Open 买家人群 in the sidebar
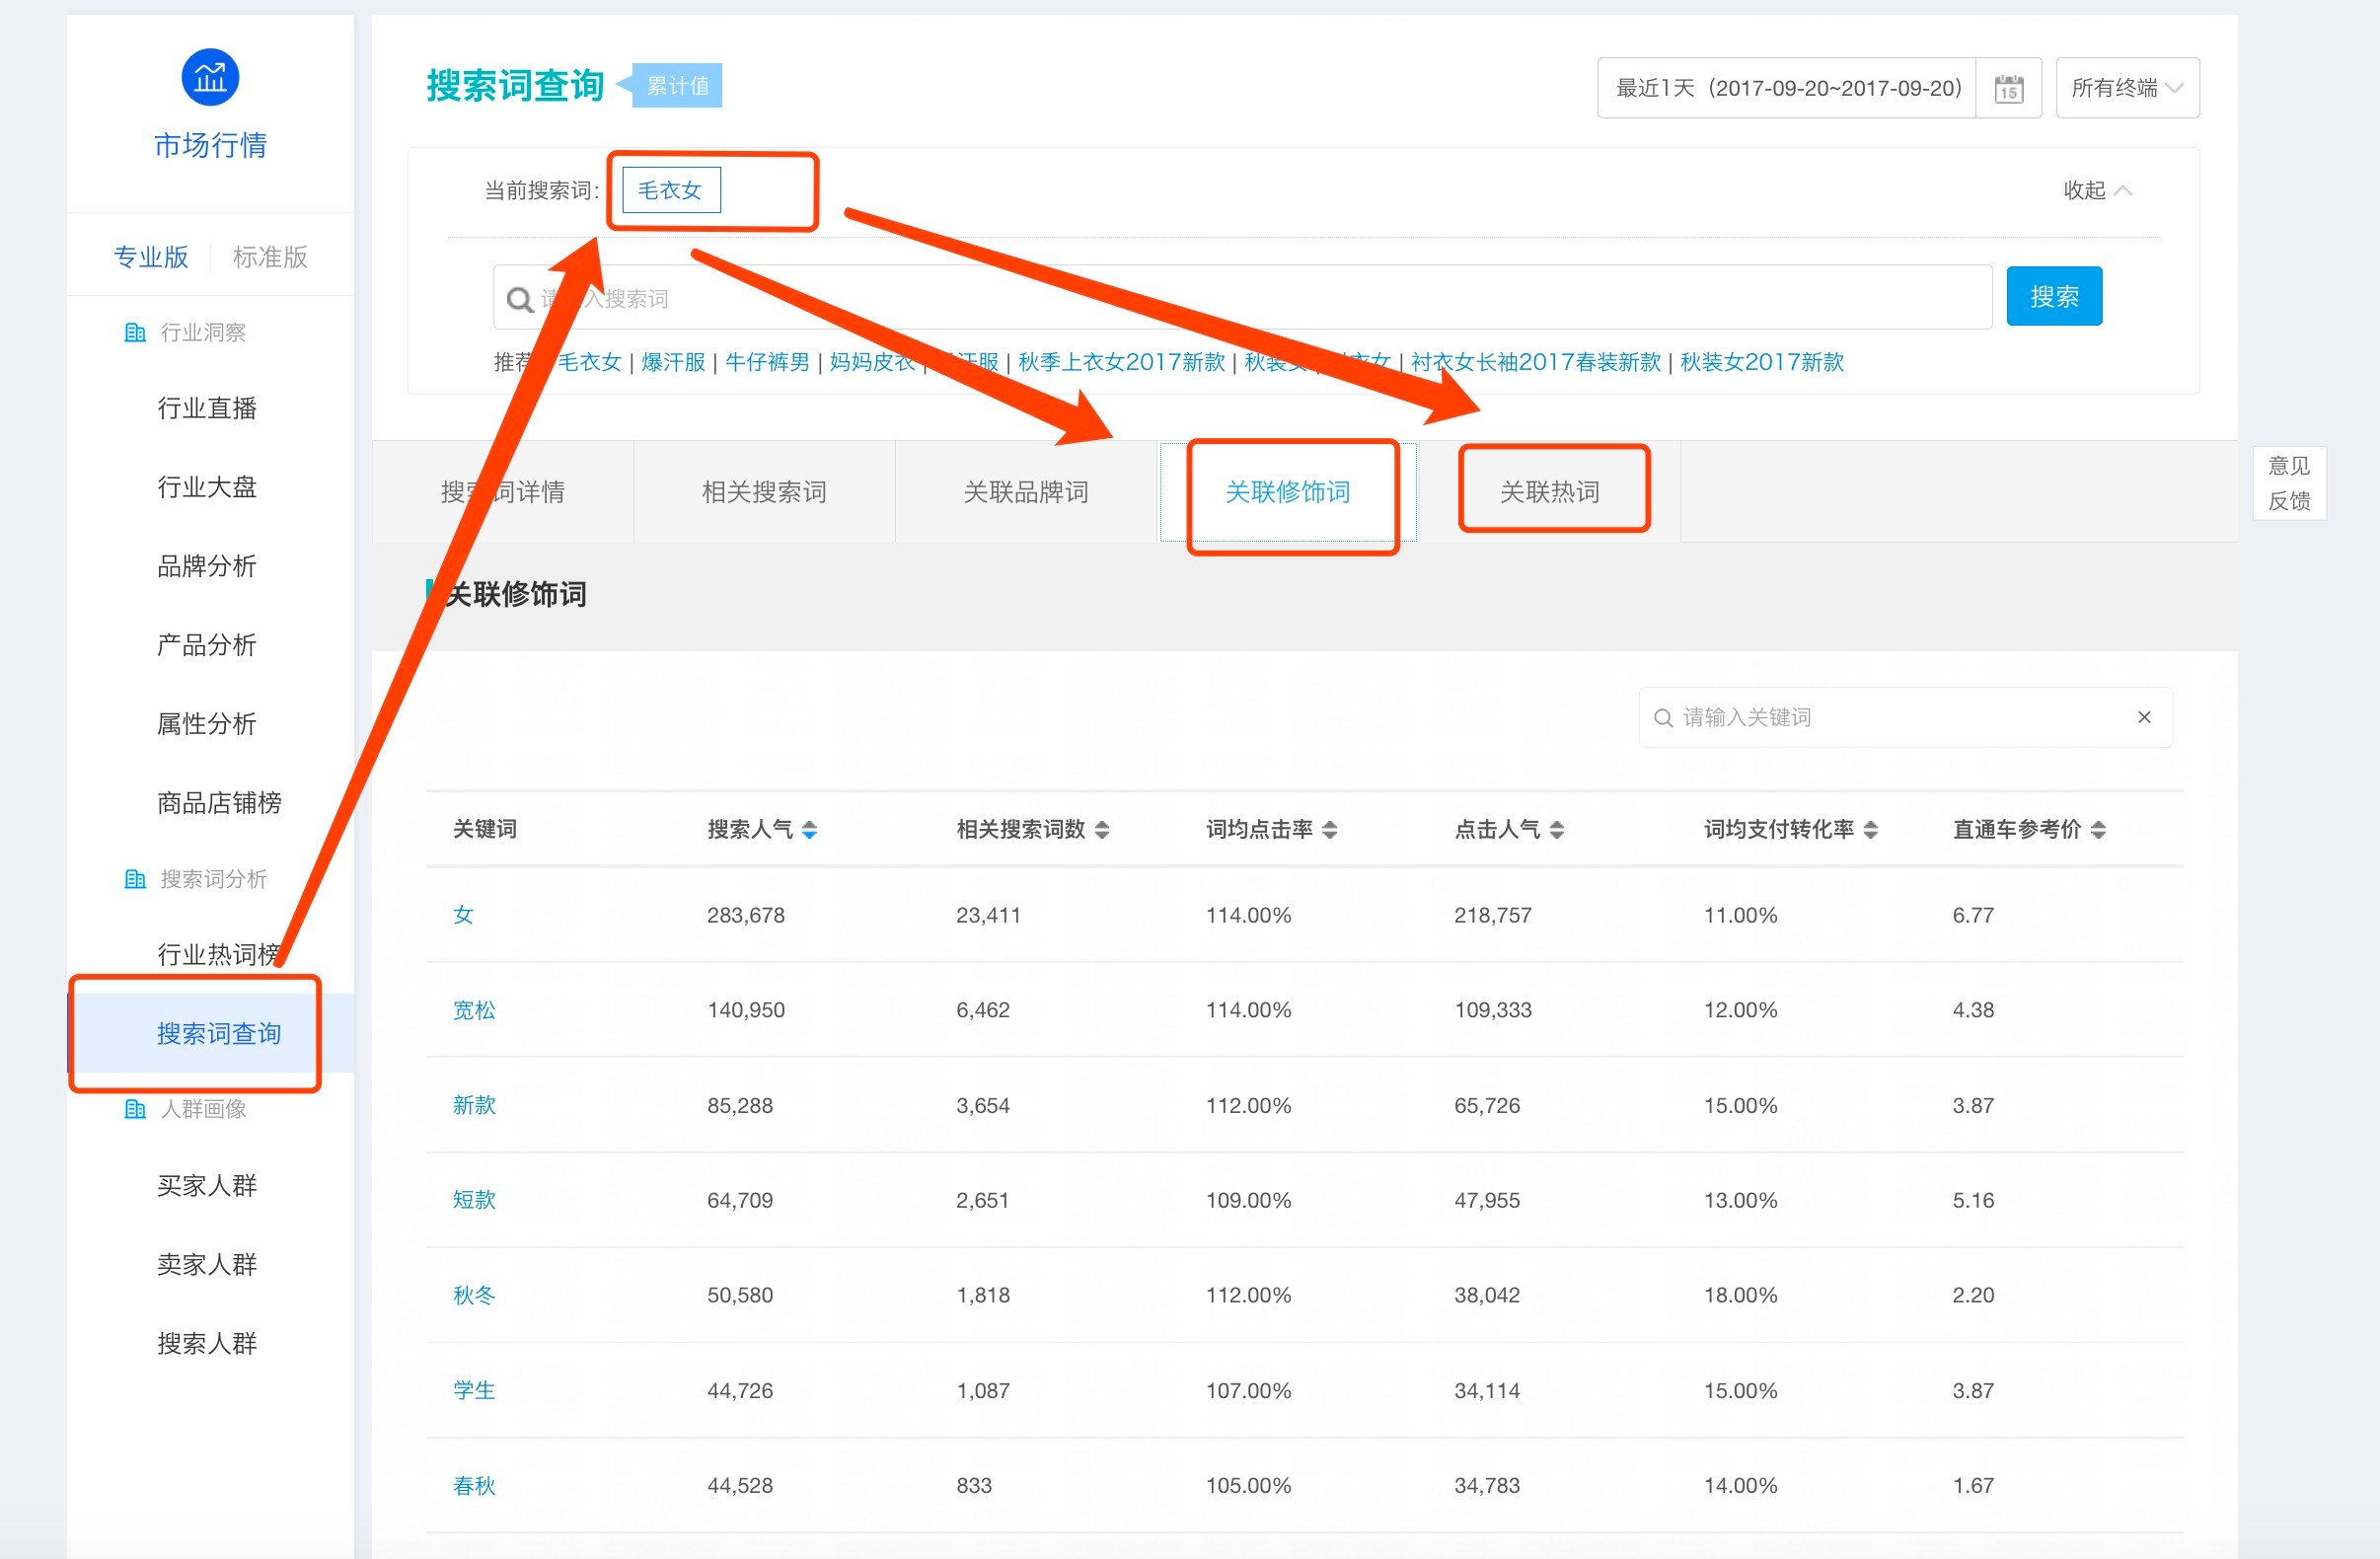Screen dimensions: 2380x1559 207,1186
